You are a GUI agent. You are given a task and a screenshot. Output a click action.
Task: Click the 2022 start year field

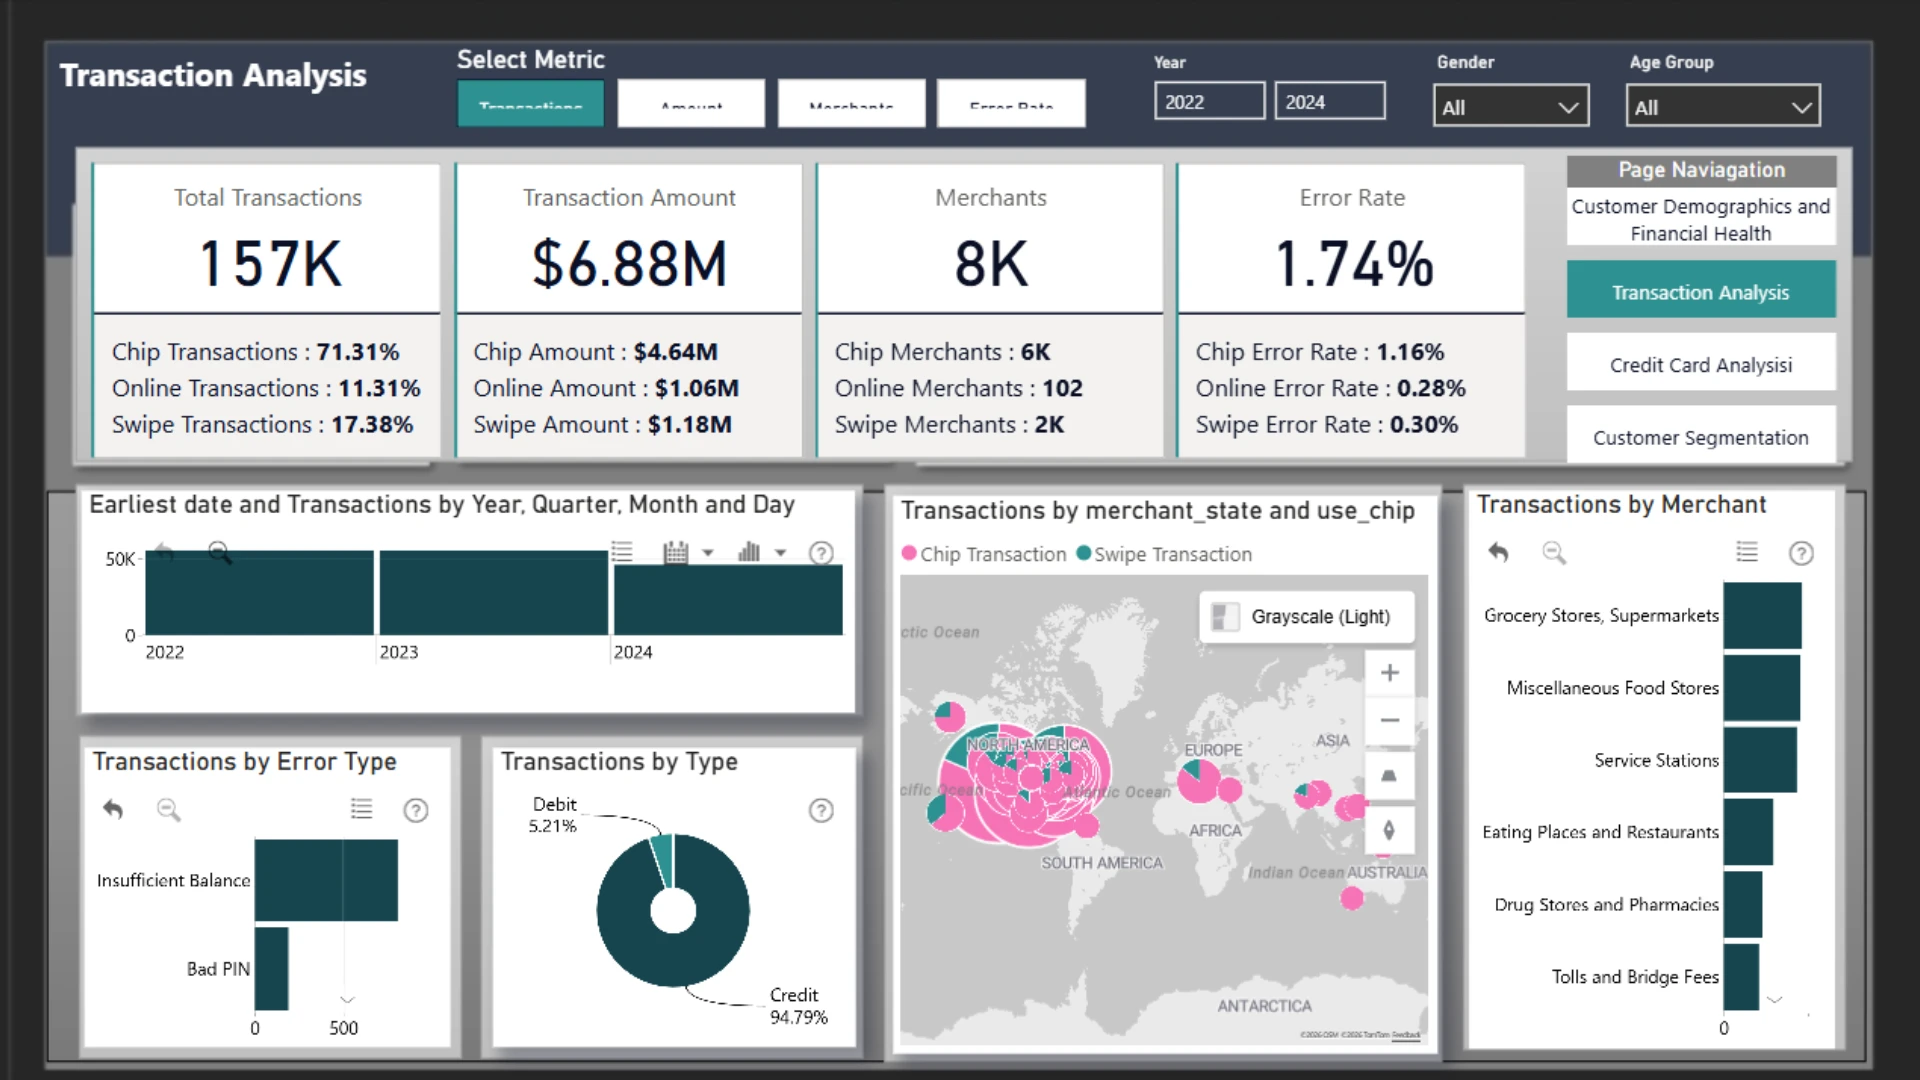[x=1209, y=102]
